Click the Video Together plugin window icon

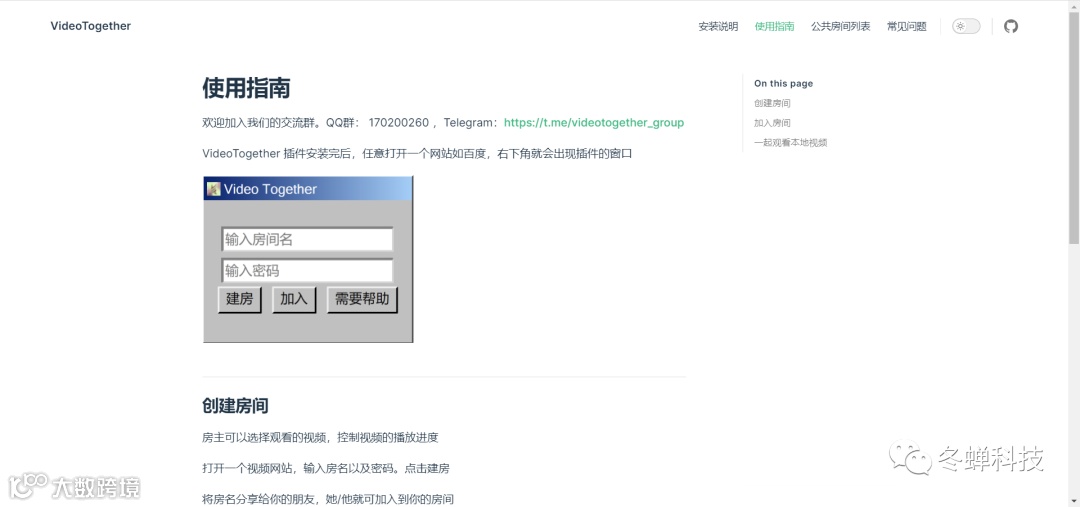(214, 189)
